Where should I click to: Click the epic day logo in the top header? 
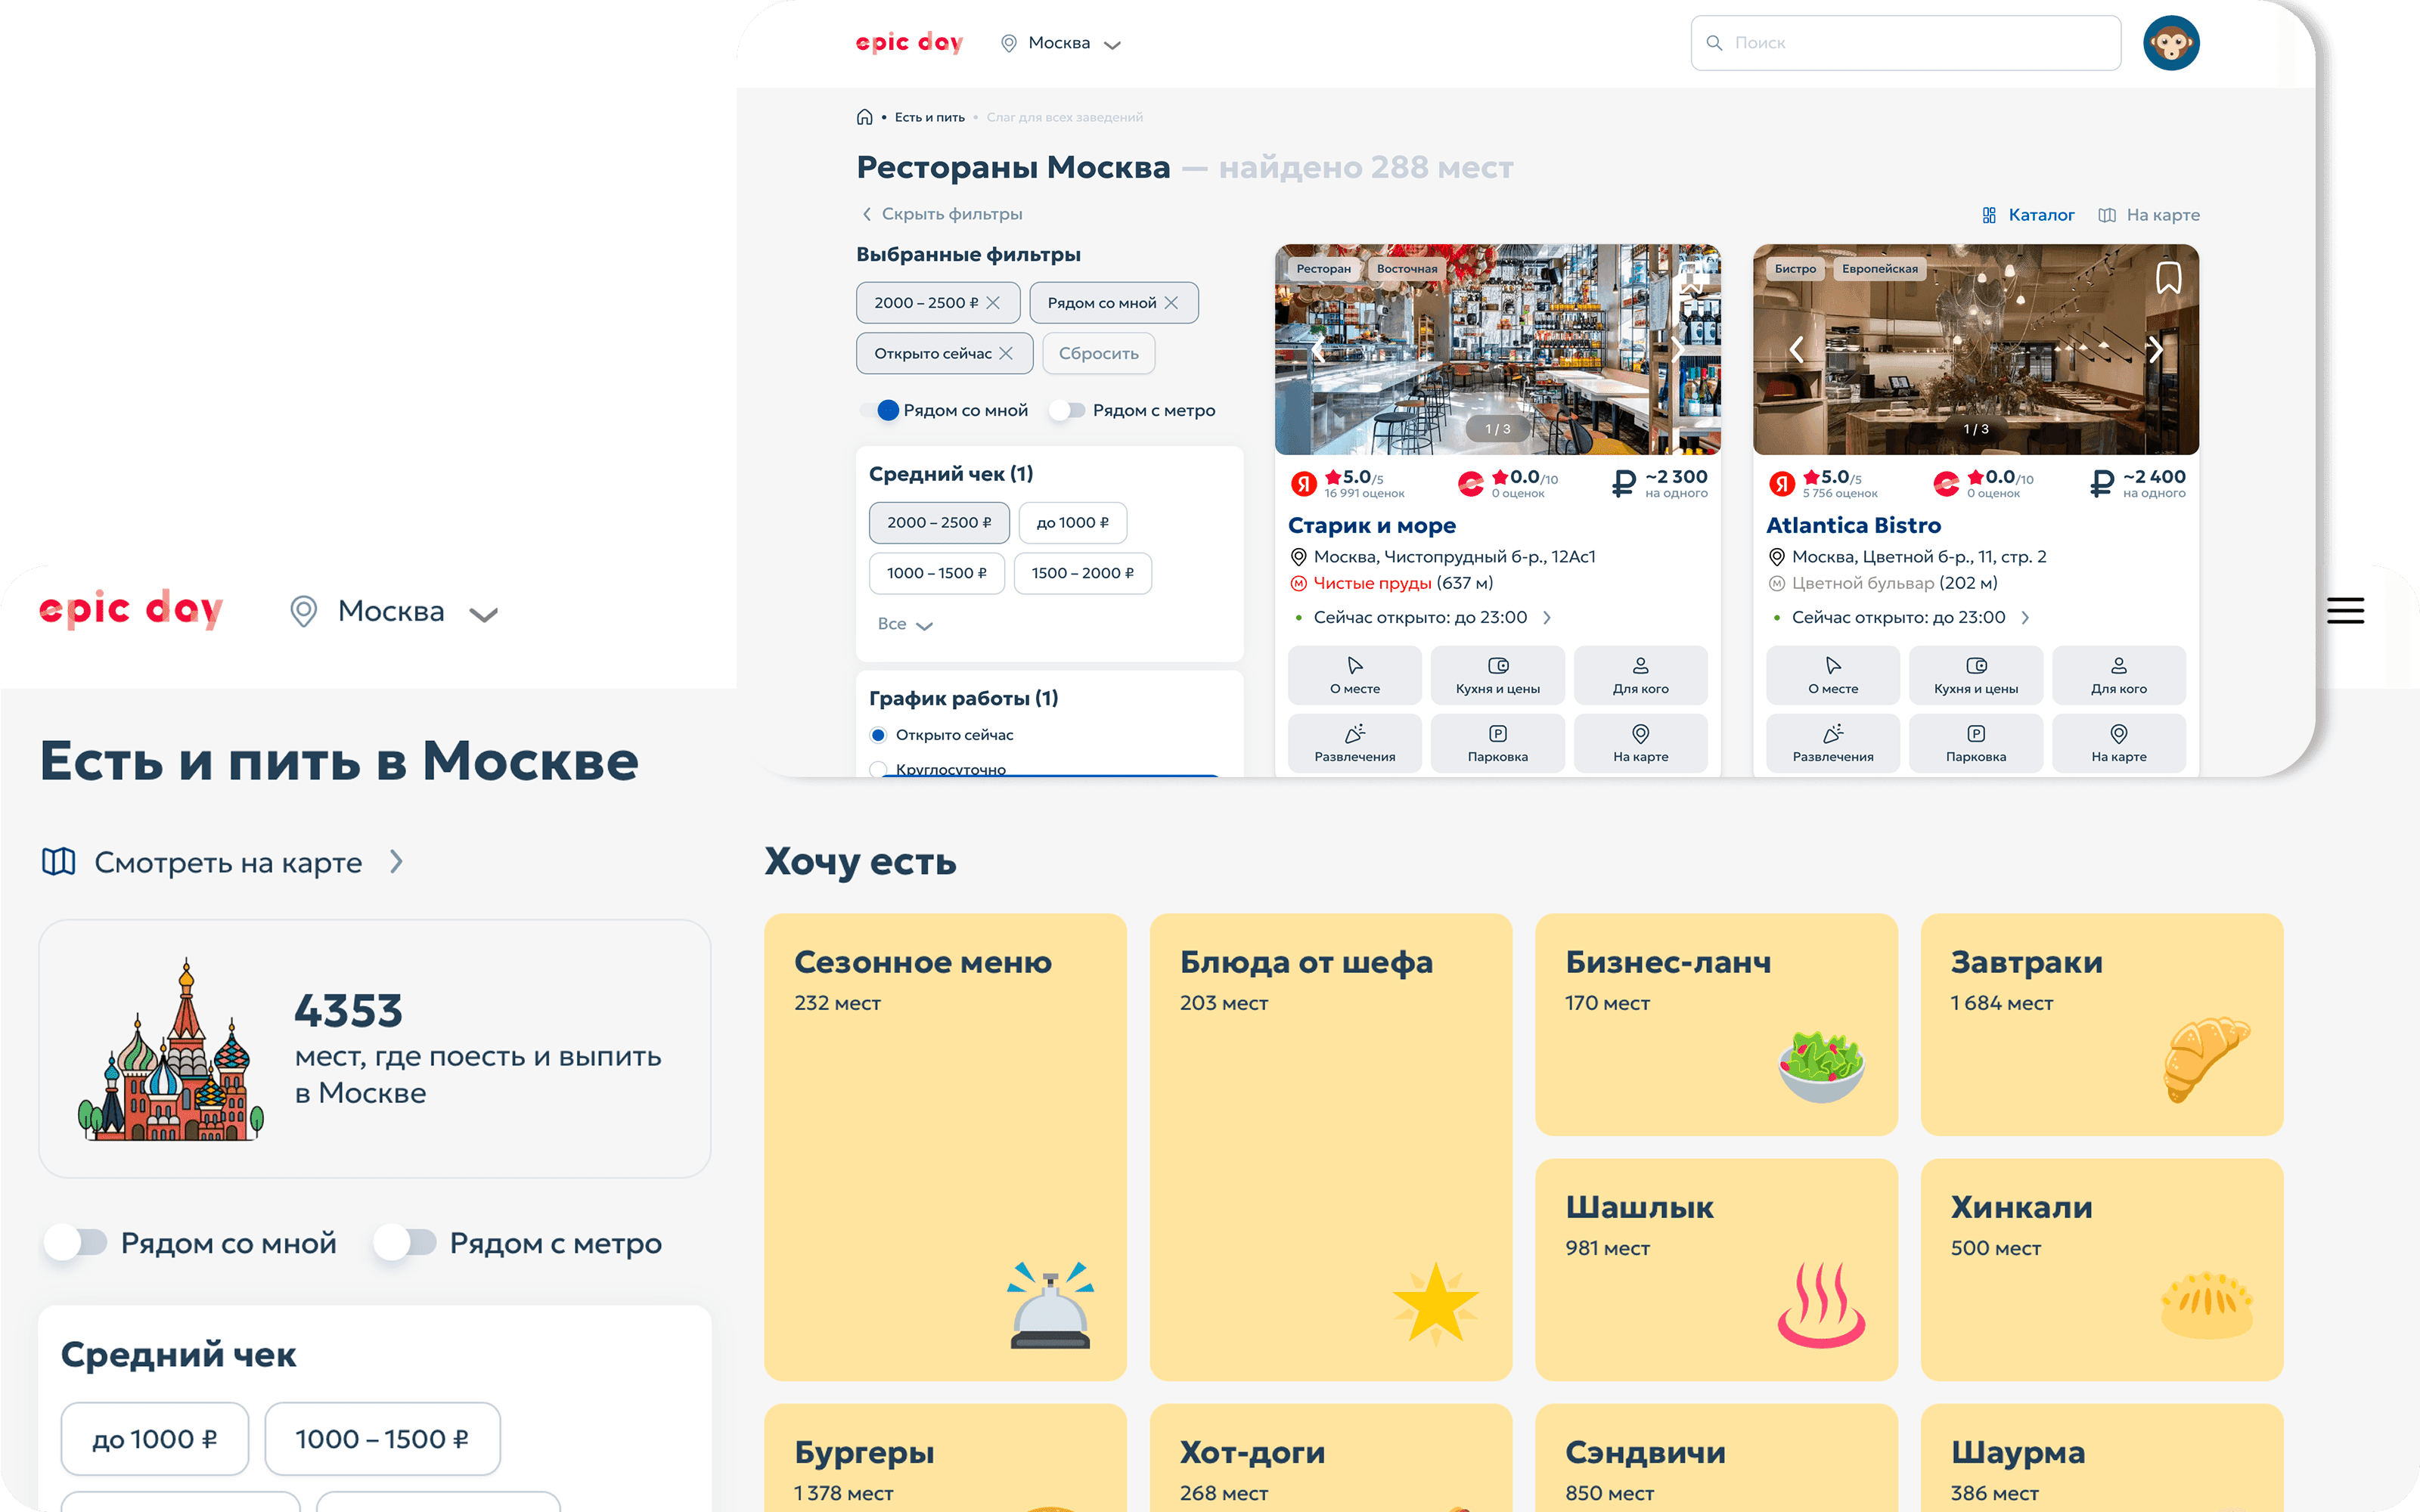(909, 43)
